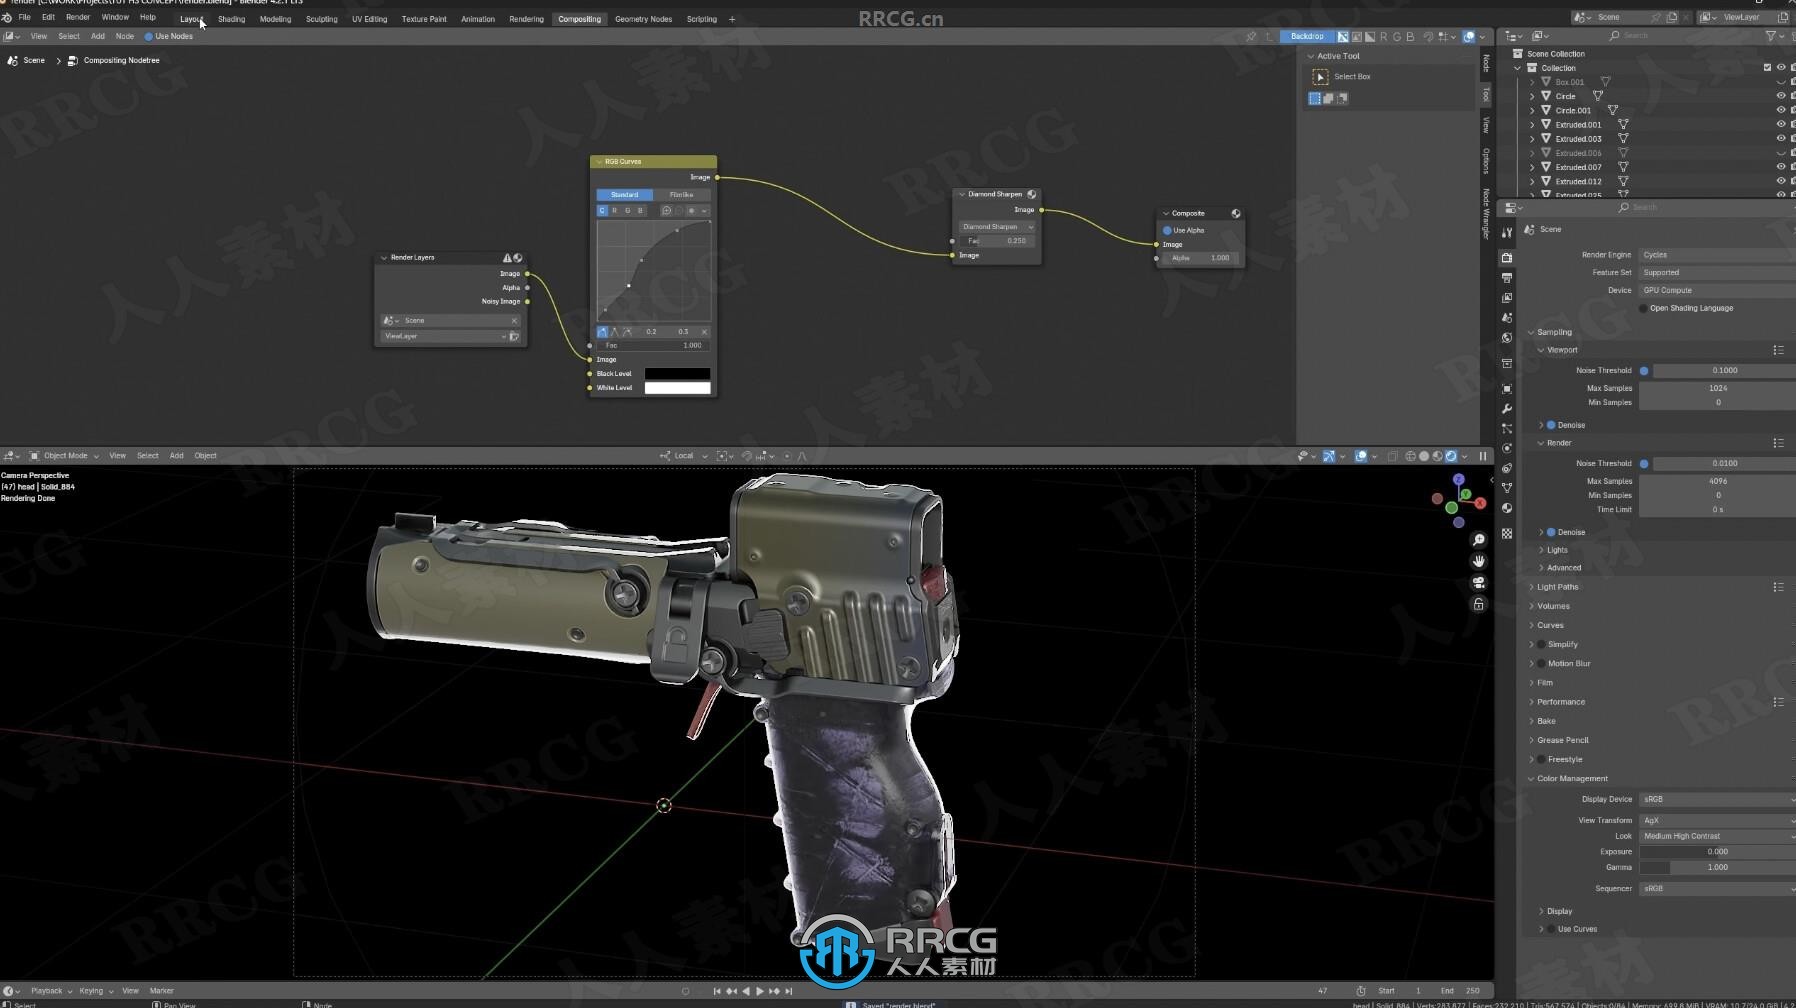Open the View Layer properties tab icon

pos(1507,298)
